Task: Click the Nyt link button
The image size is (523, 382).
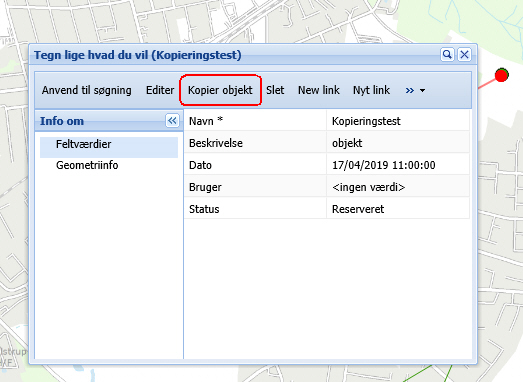Action: click(371, 90)
